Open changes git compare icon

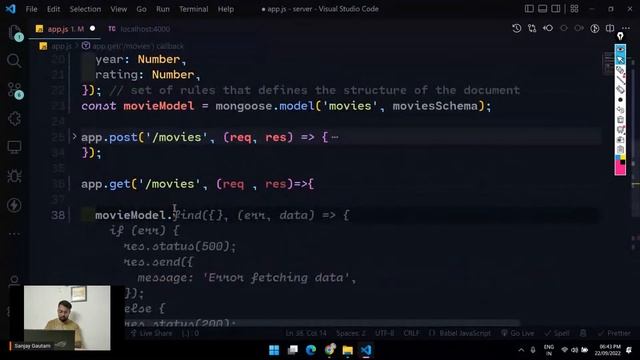pyautogui.click(x=532, y=29)
